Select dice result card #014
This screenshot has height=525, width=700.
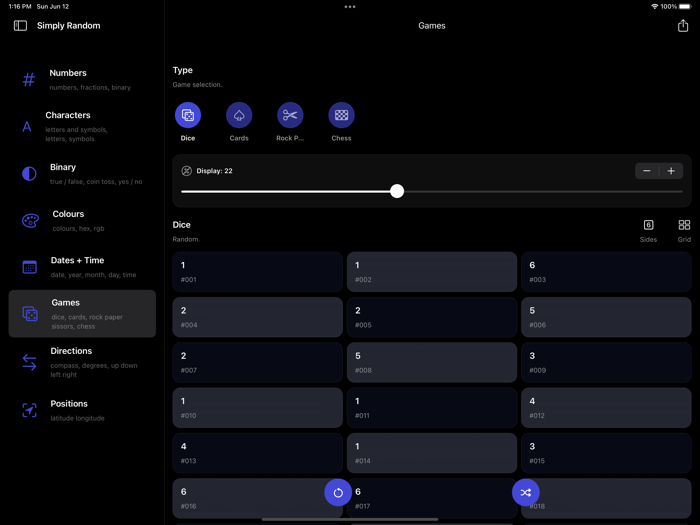pyautogui.click(x=432, y=453)
